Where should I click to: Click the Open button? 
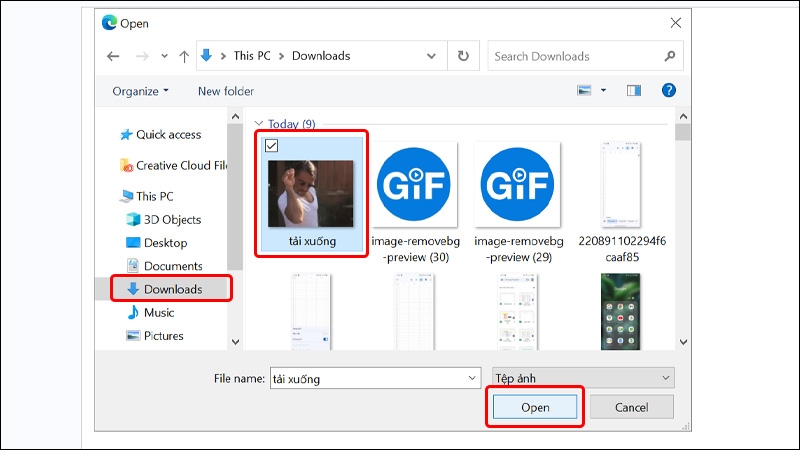535,407
